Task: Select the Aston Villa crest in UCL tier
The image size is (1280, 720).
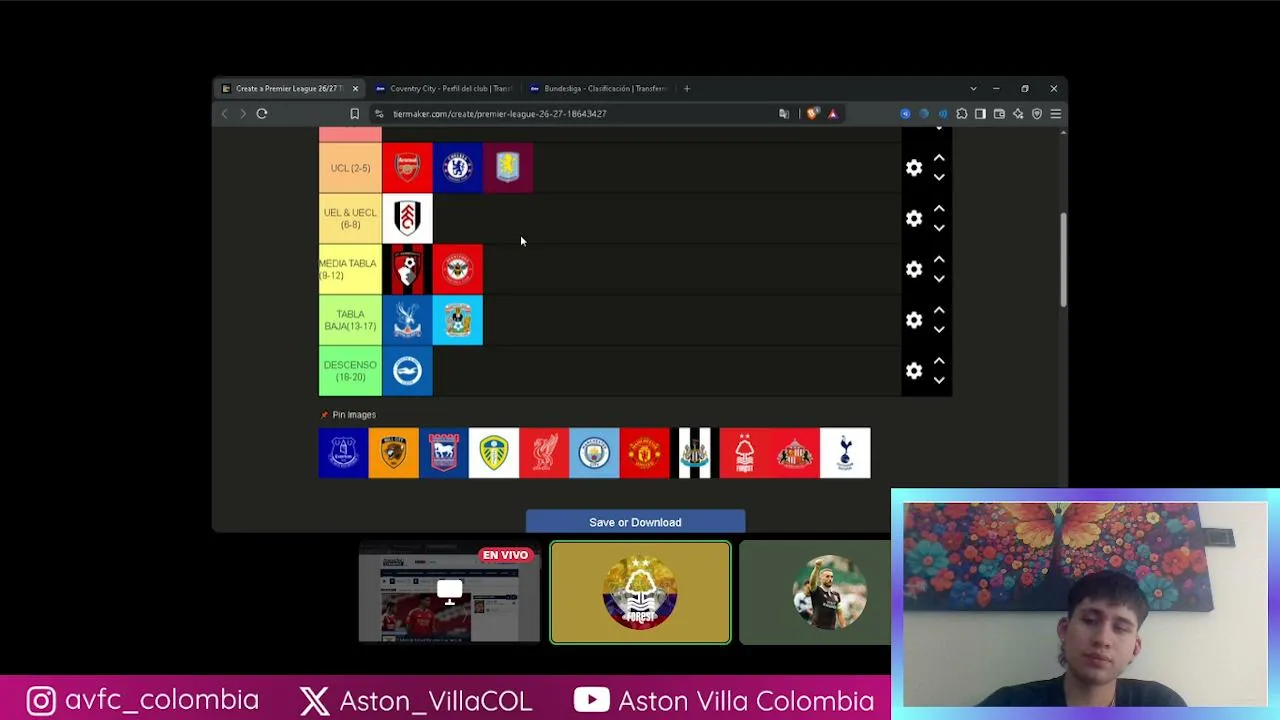Action: [508, 168]
